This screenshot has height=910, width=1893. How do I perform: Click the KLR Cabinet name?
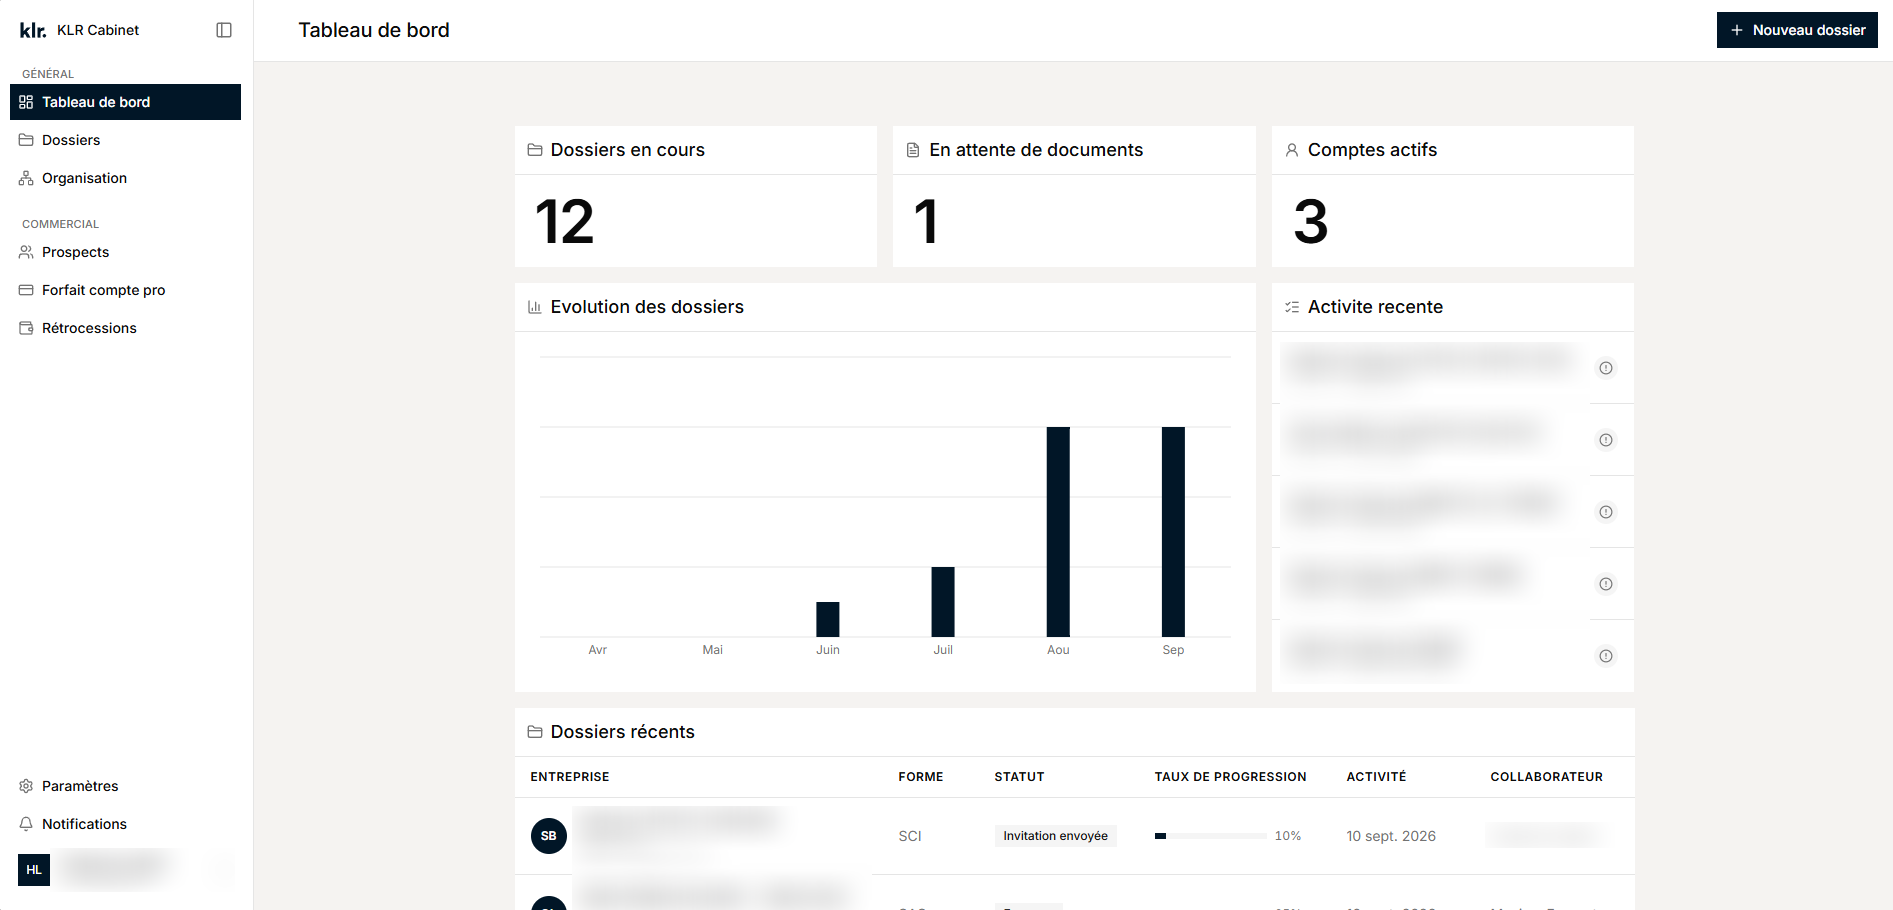click(98, 30)
